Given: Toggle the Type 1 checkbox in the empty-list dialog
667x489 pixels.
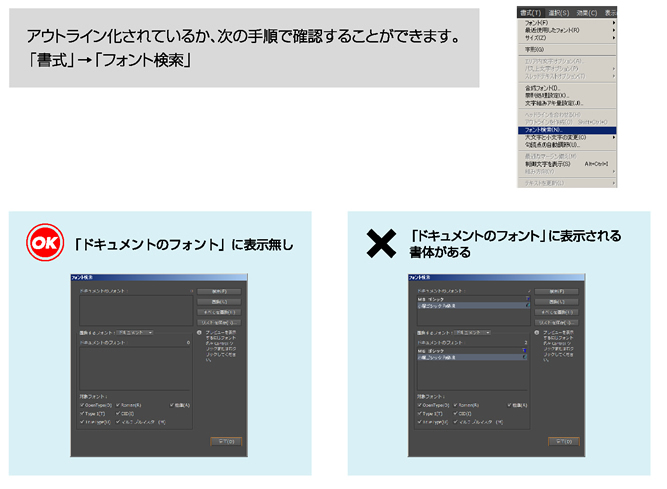Looking at the screenshot, I should (84, 412).
